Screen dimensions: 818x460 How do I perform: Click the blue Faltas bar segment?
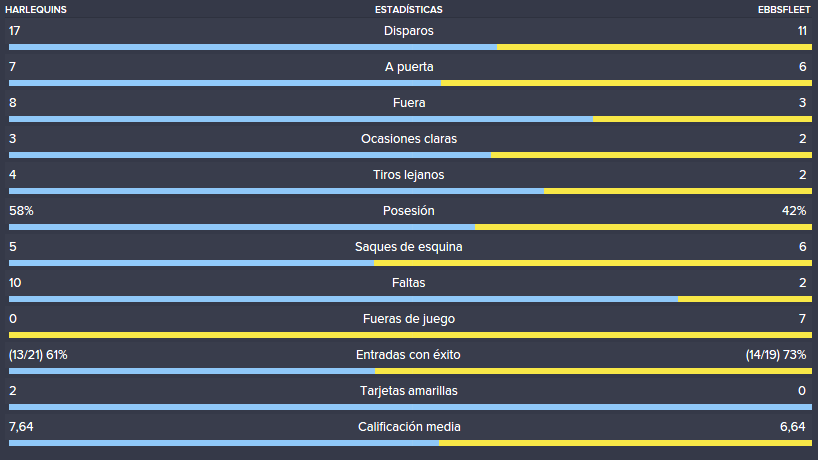343,299
